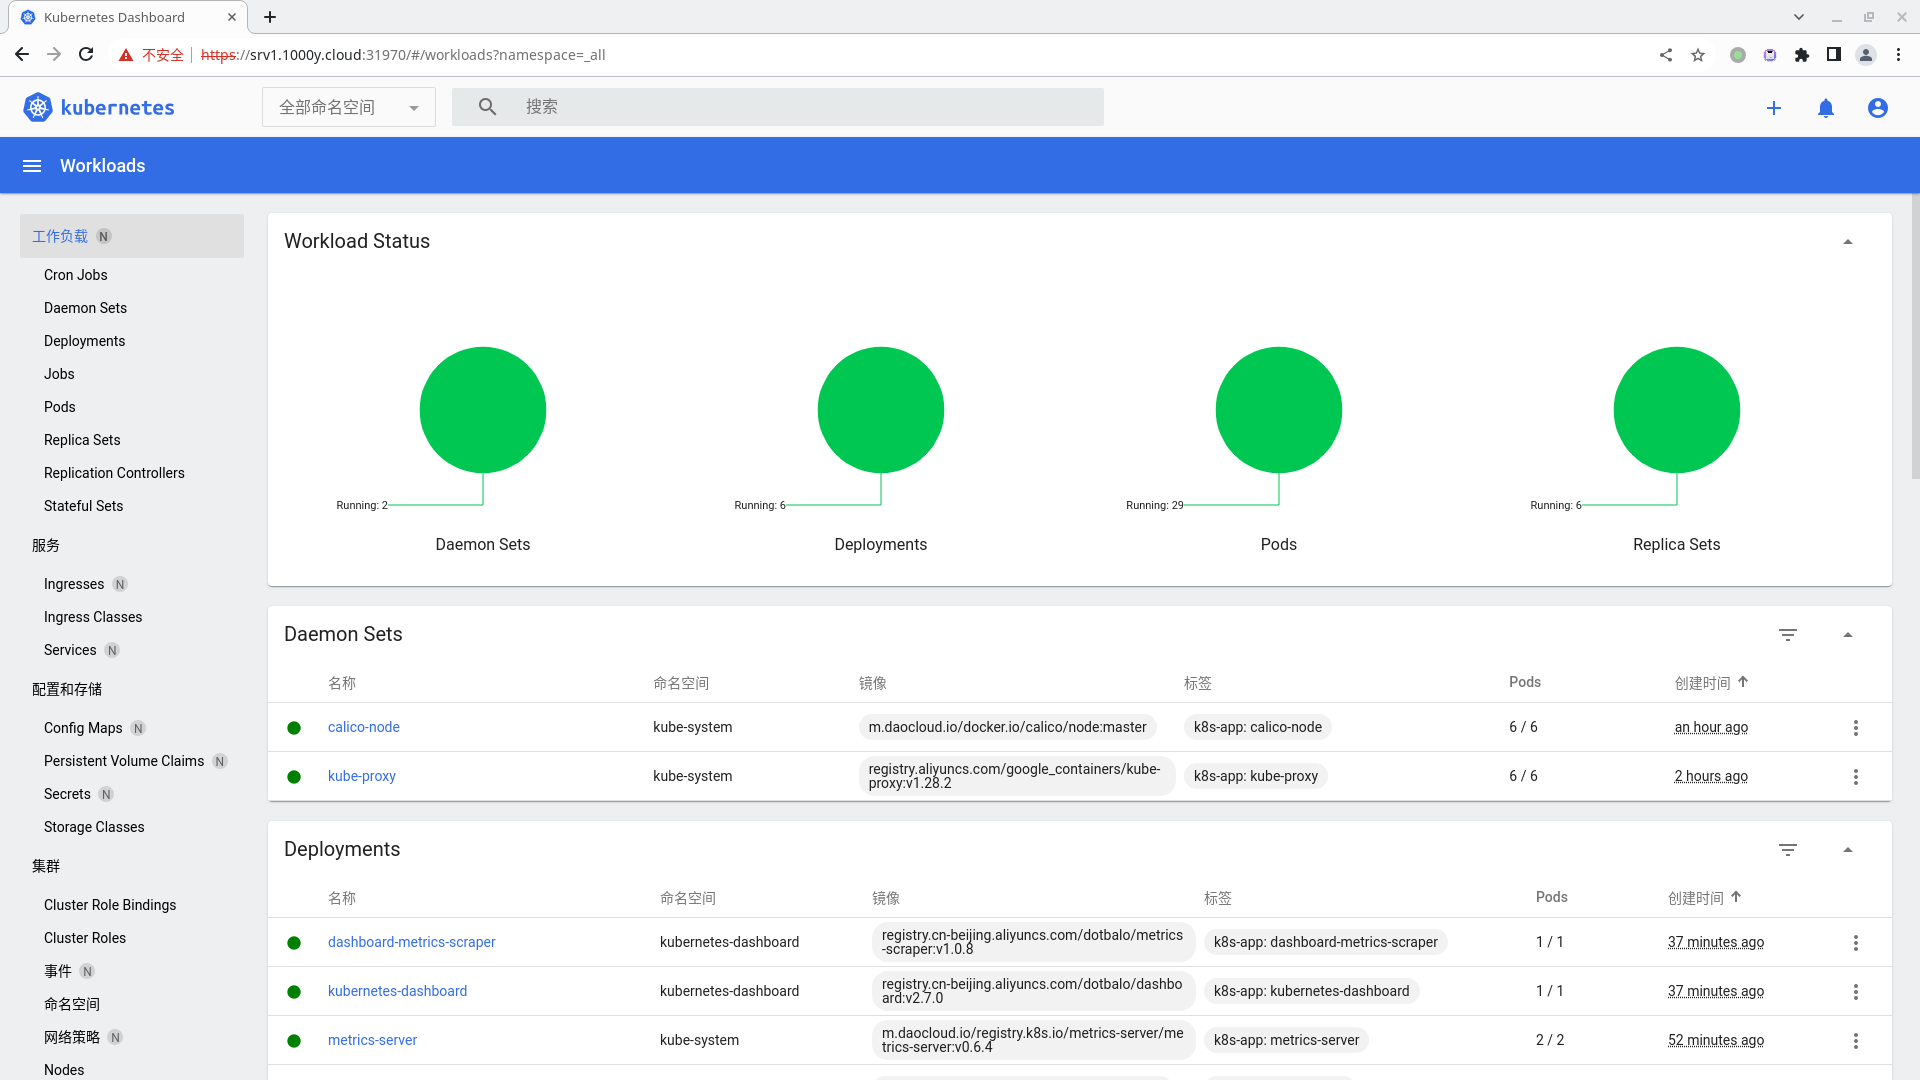Collapse the Daemon Sets card
Image resolution: width=1920 pixels, height=1080 pixels.
tap(1848, 635)
